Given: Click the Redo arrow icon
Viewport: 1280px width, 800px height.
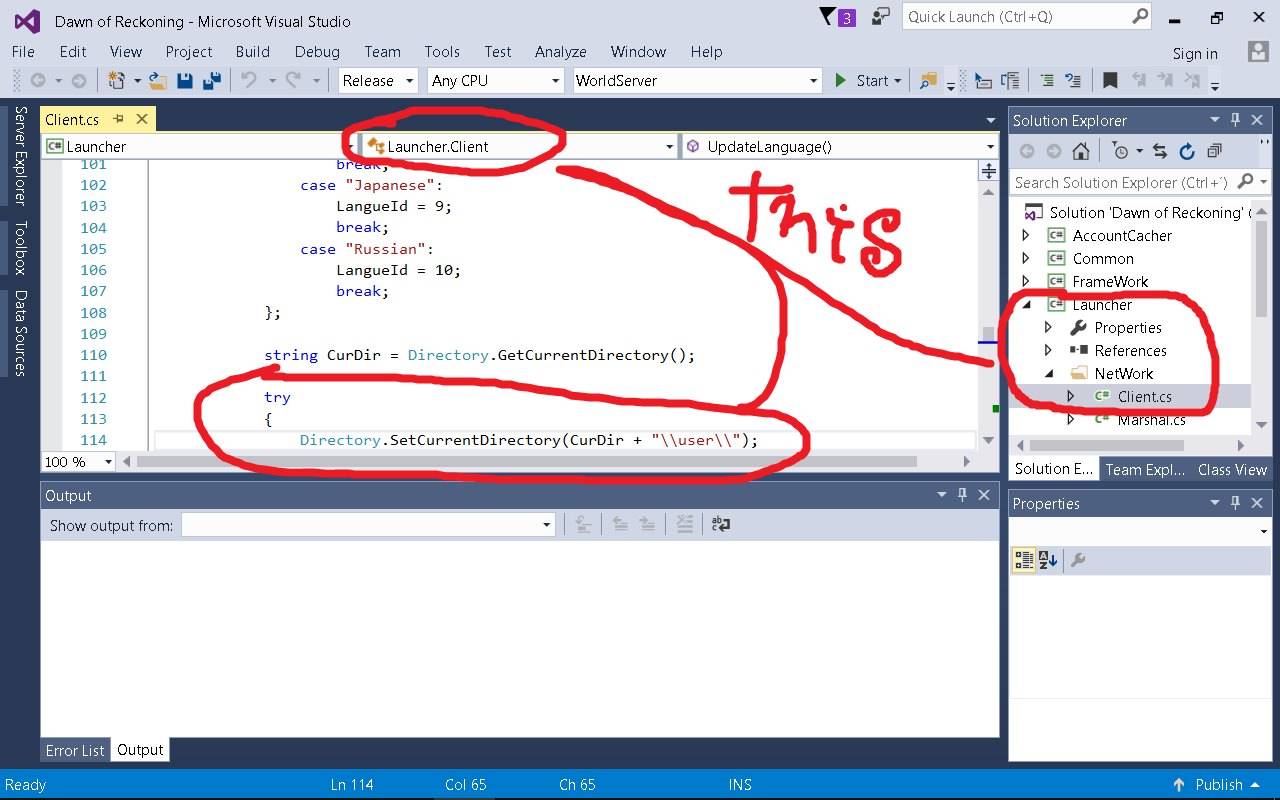Looking at the screenshot, I should [x=294, y=81].
